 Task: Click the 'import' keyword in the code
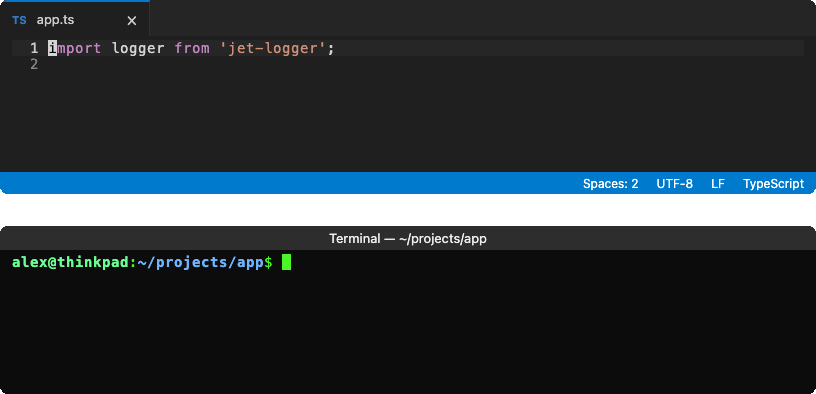pyautogui.click(x=74, y=48)
